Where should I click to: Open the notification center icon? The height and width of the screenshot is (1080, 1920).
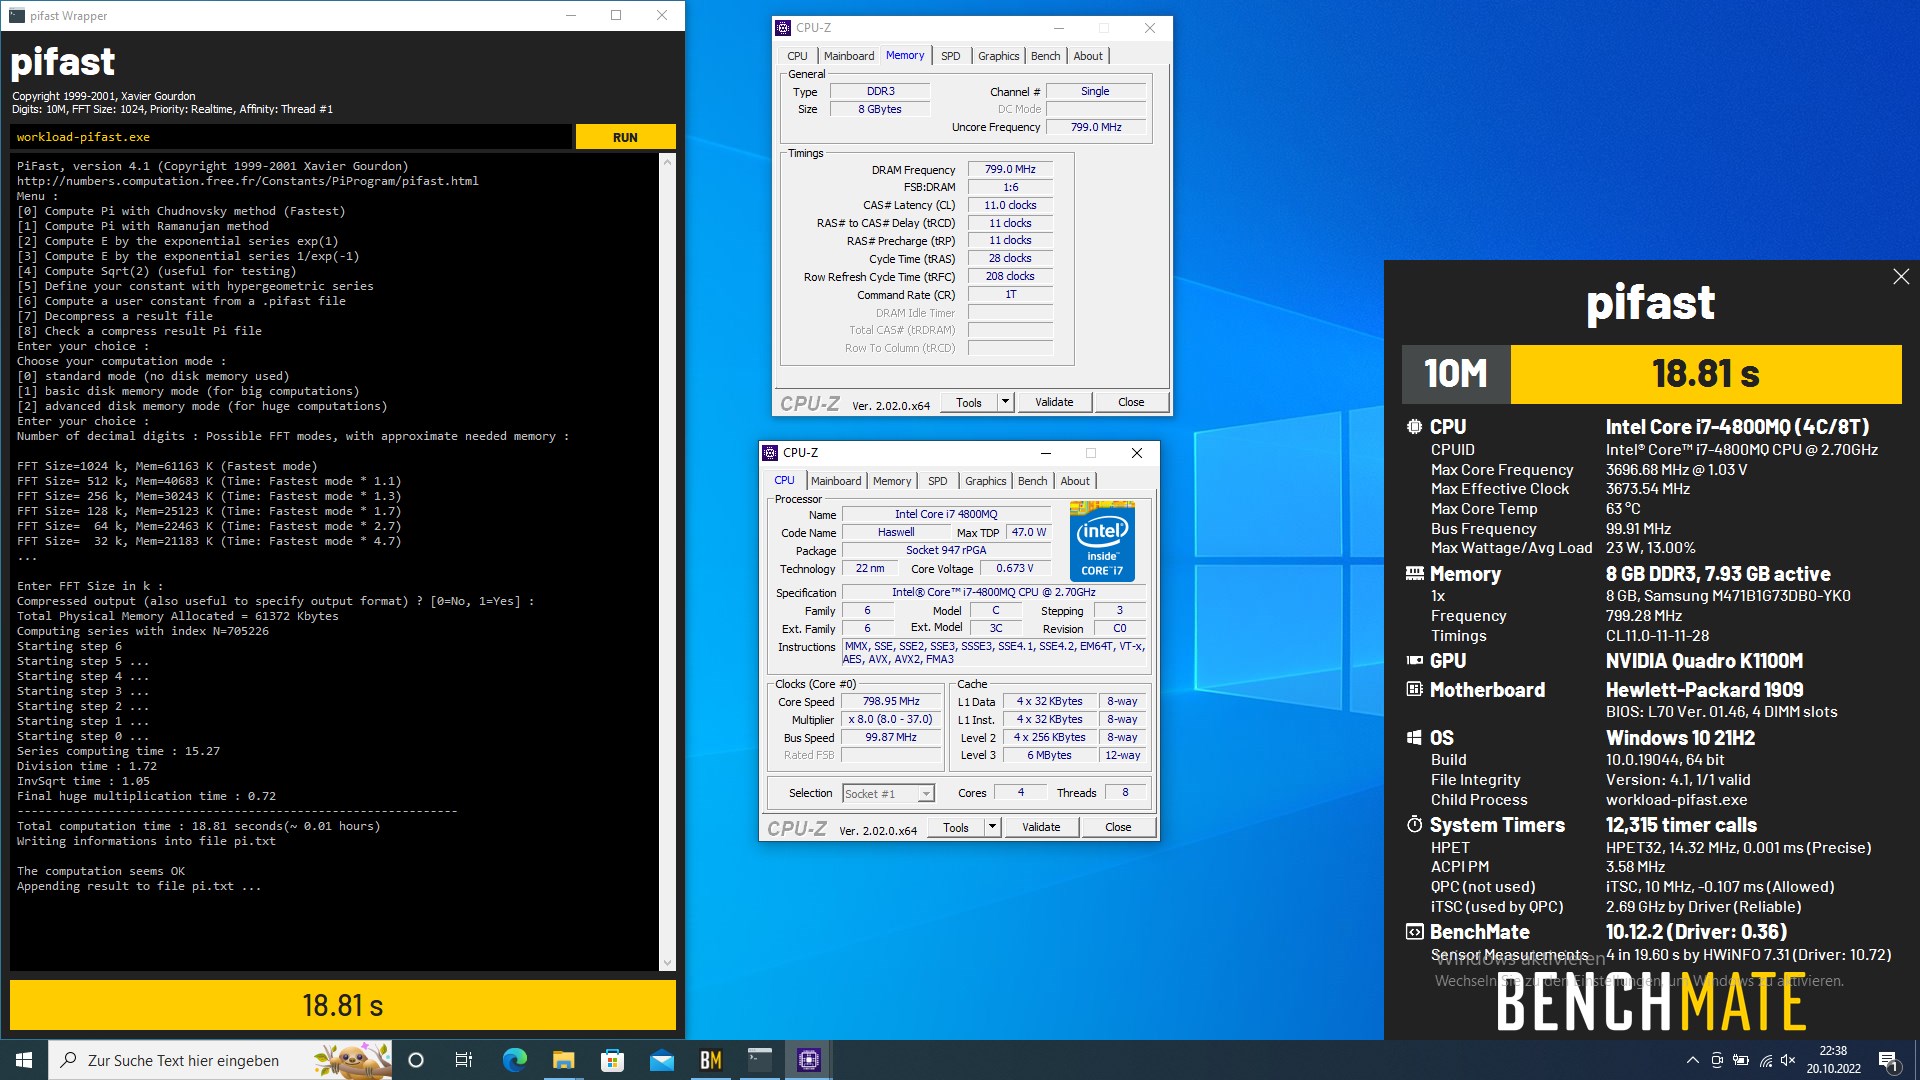click(1889, 1060)
